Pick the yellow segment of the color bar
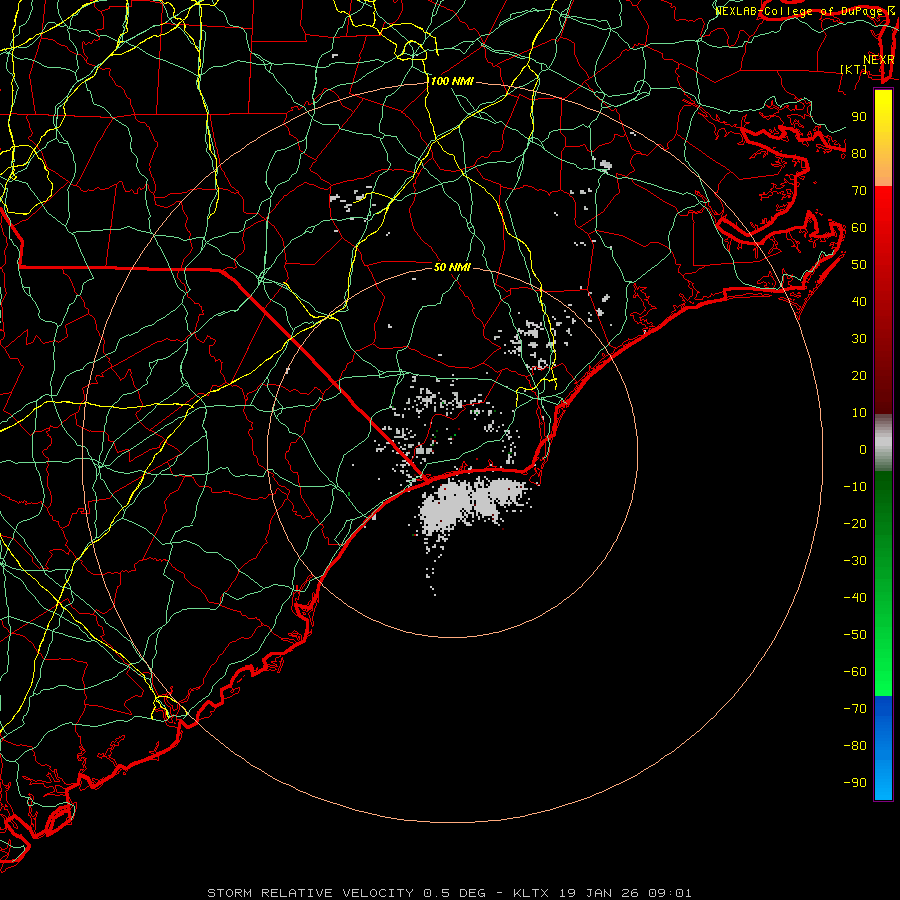The width and height of the screenshot is (900, 900). pyautogui.click(x=883, y=138)
